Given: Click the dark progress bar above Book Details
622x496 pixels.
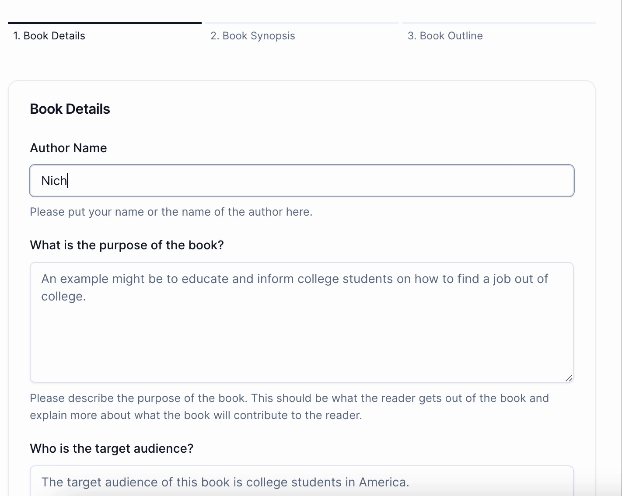Looking at the screenshot, I should click(105, 23).
